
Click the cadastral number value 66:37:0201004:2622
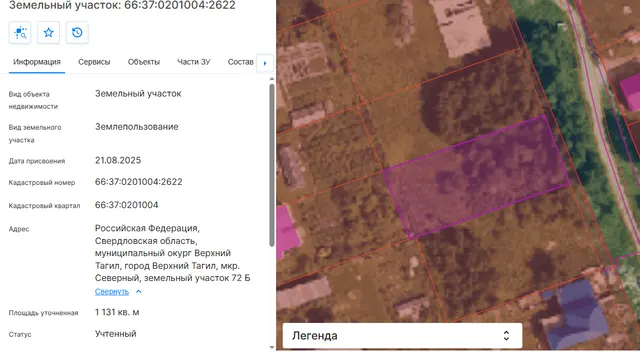tap(139, 182)
